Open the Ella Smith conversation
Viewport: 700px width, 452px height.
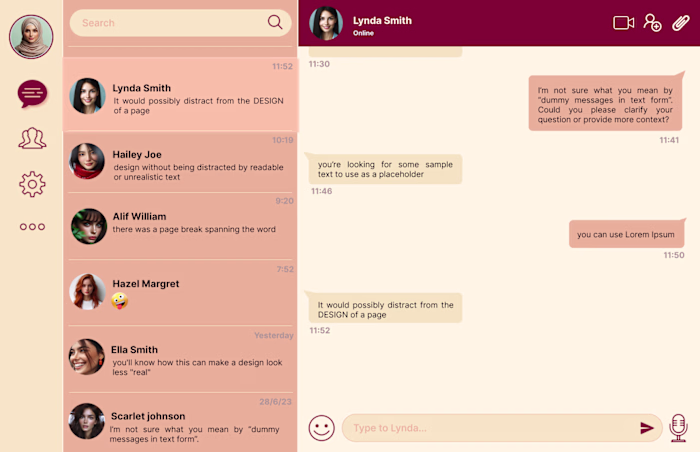[x=180, y=359]
